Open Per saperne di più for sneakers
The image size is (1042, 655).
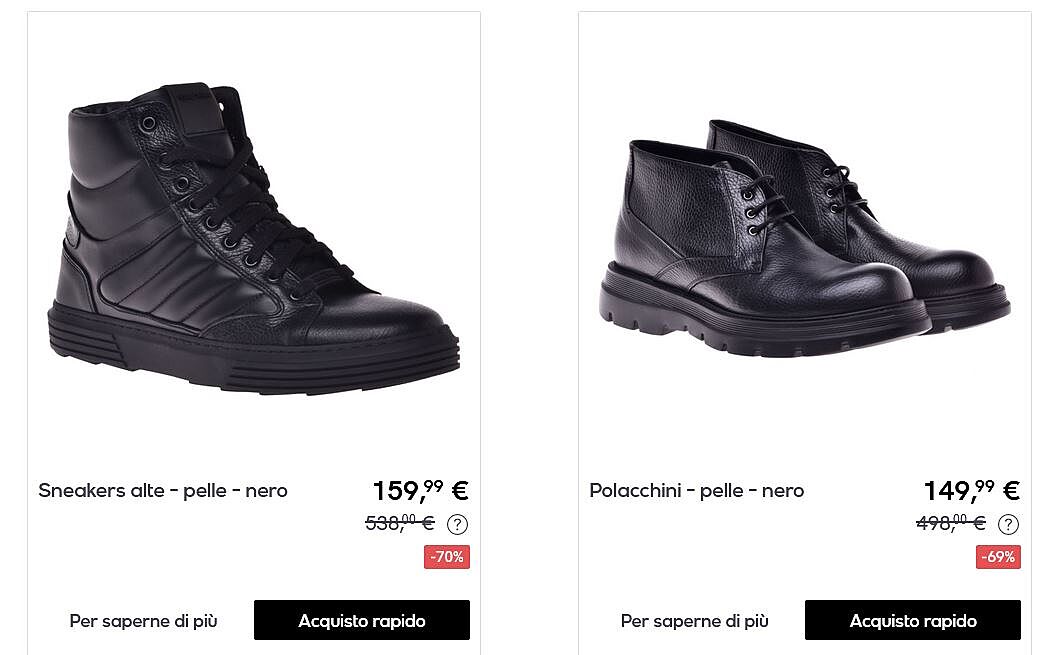(x=144, y=620)
